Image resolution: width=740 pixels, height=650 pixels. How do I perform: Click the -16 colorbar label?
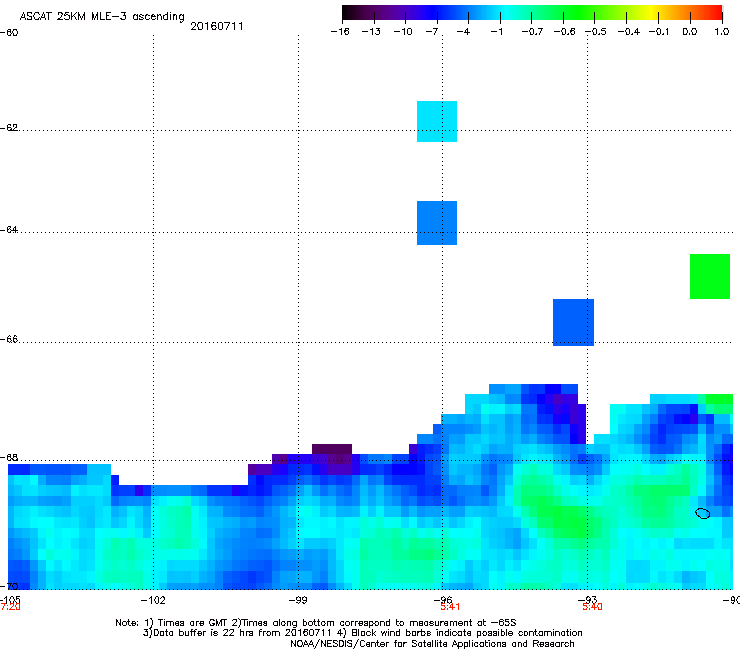point(340,32)
